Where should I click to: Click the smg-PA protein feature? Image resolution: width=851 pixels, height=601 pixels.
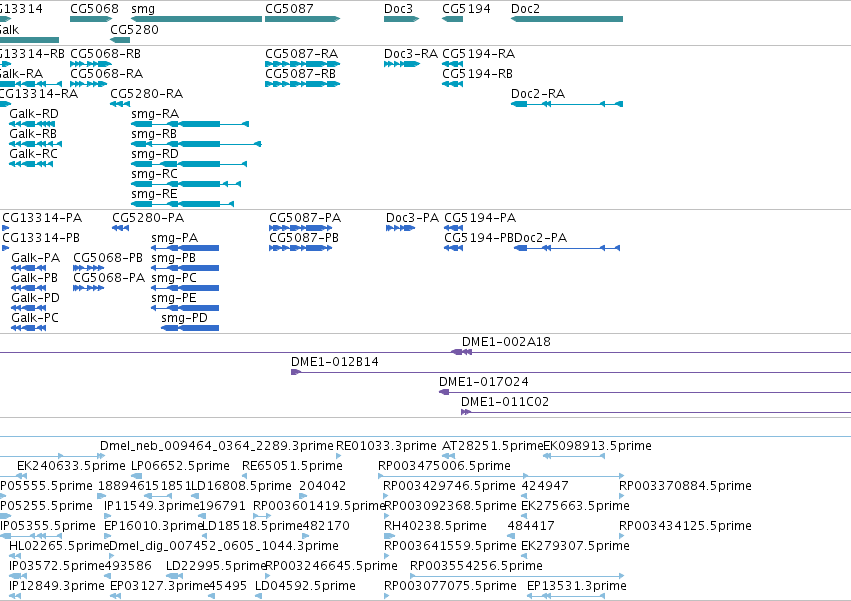(185, 248)
